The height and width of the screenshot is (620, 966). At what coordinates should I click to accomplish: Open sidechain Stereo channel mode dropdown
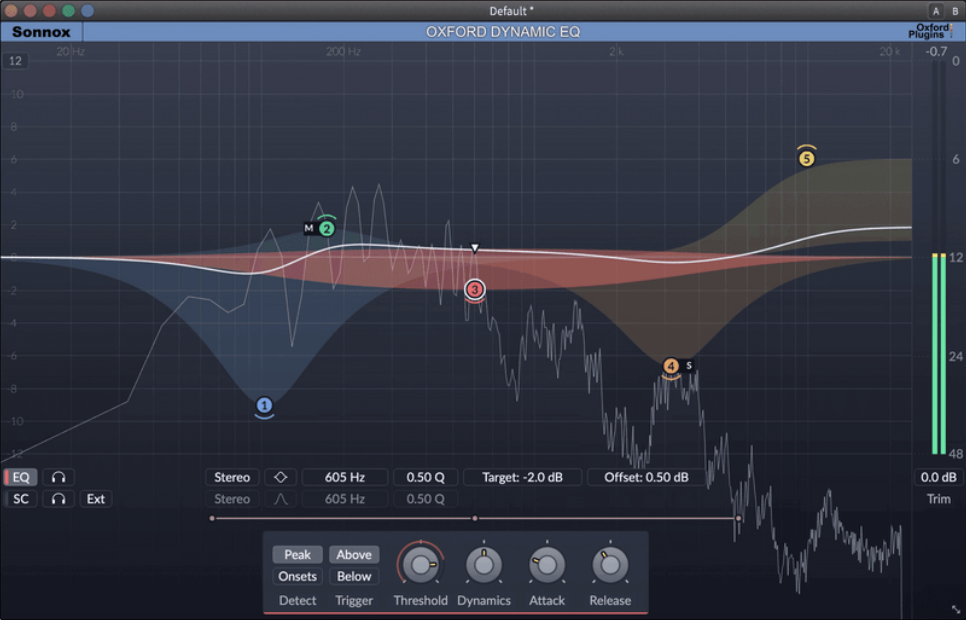point(232,499)
